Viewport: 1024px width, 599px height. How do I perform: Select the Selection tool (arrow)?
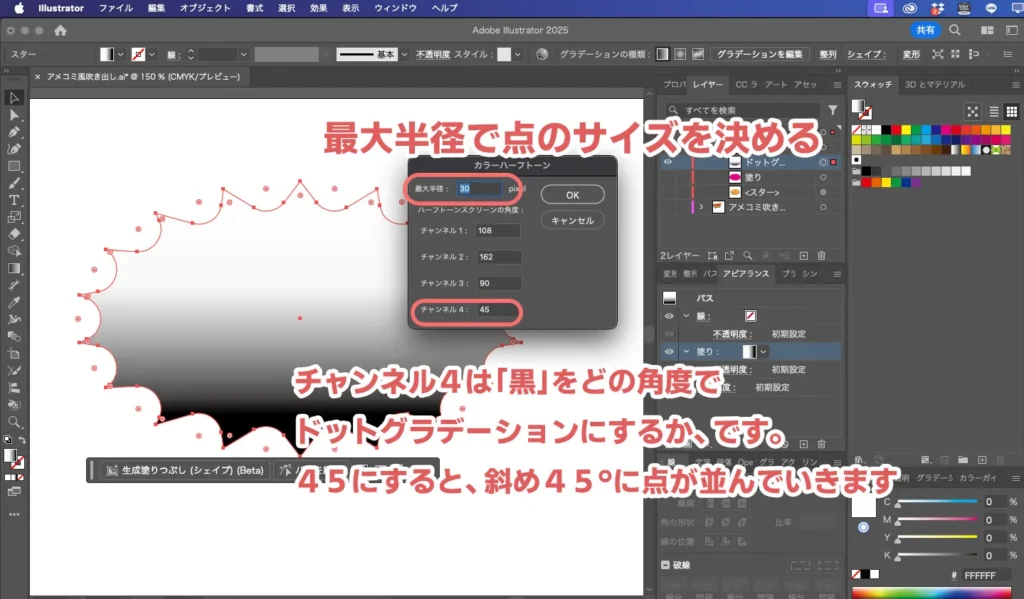click(x=14, y=97)
